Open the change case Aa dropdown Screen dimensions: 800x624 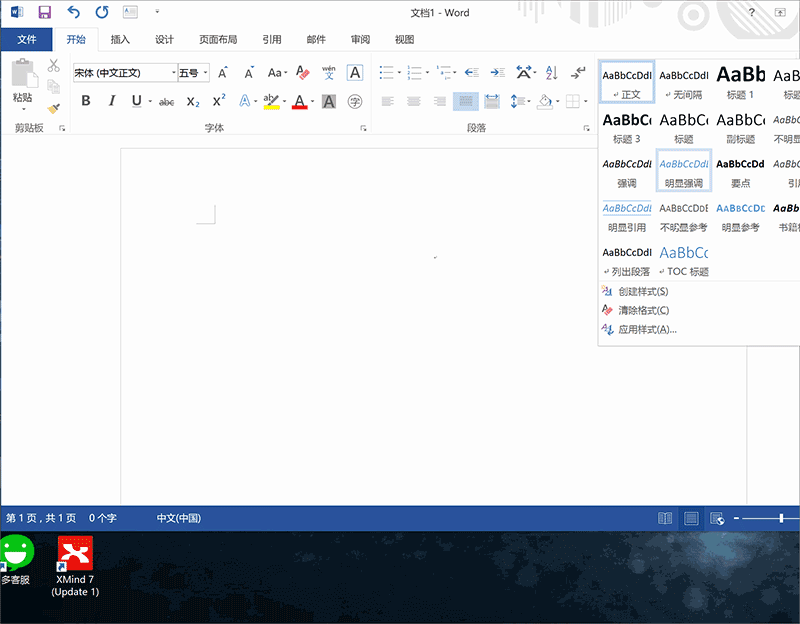coord(278,73)
